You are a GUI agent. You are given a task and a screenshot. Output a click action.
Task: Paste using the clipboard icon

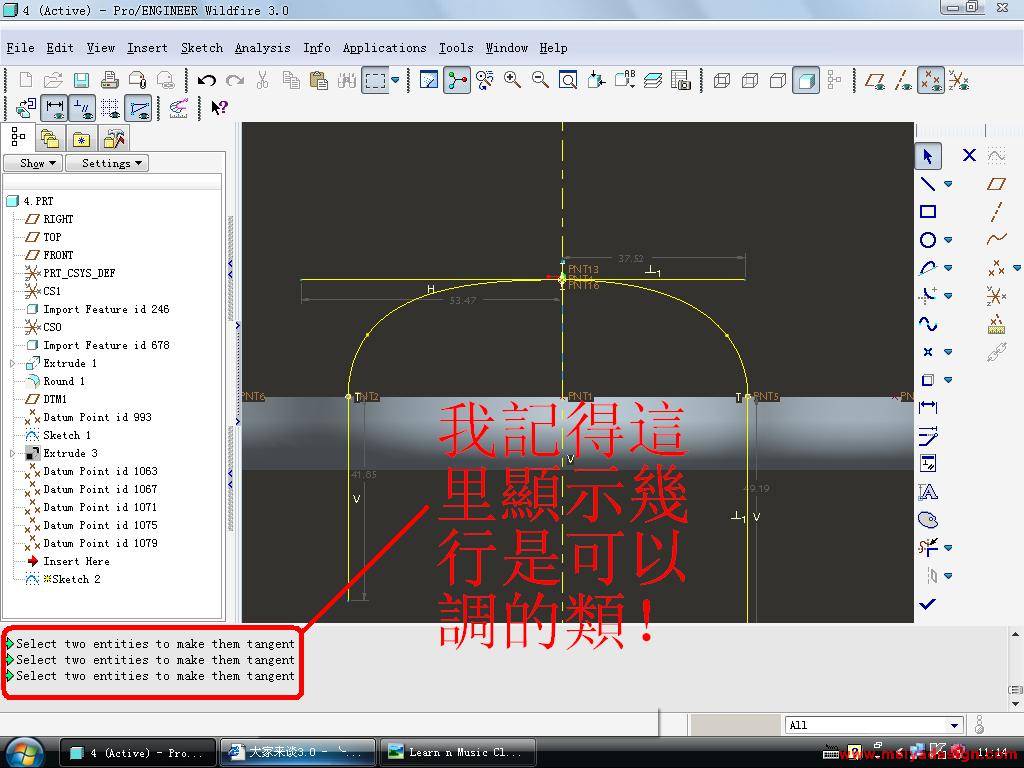point(319,80)
